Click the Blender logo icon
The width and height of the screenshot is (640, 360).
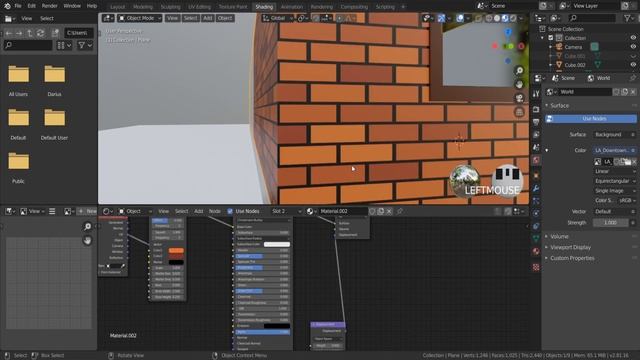pos(7,6)
